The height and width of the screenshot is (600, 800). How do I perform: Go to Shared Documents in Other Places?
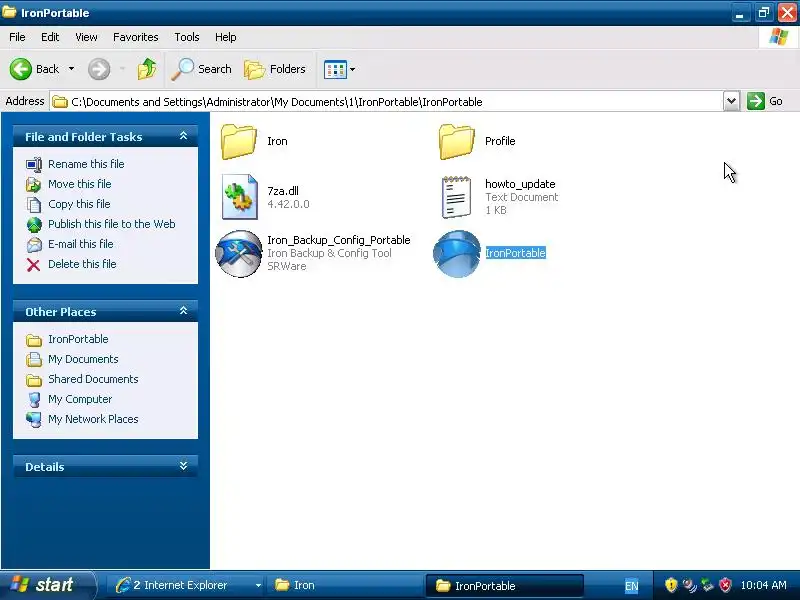[x=93, y=379]
